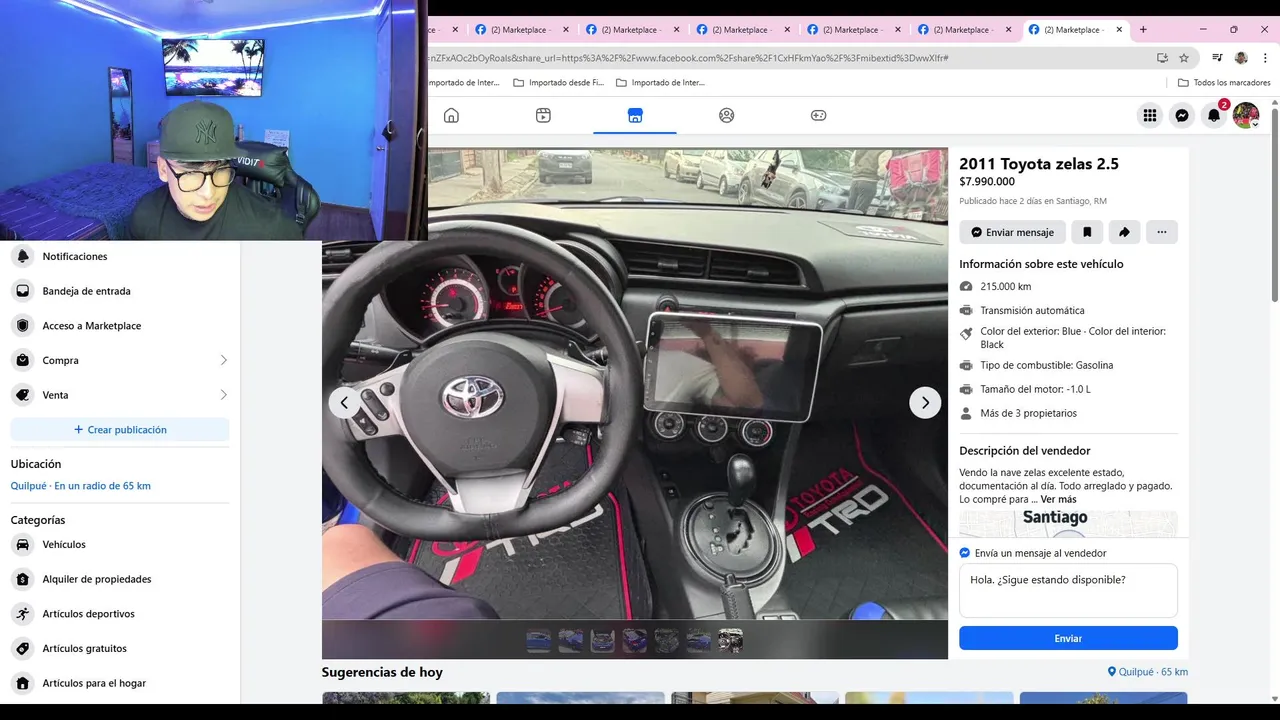Share the listing with the arrow button
The height and width of the screenshot is (720, 1280).
1124,232
